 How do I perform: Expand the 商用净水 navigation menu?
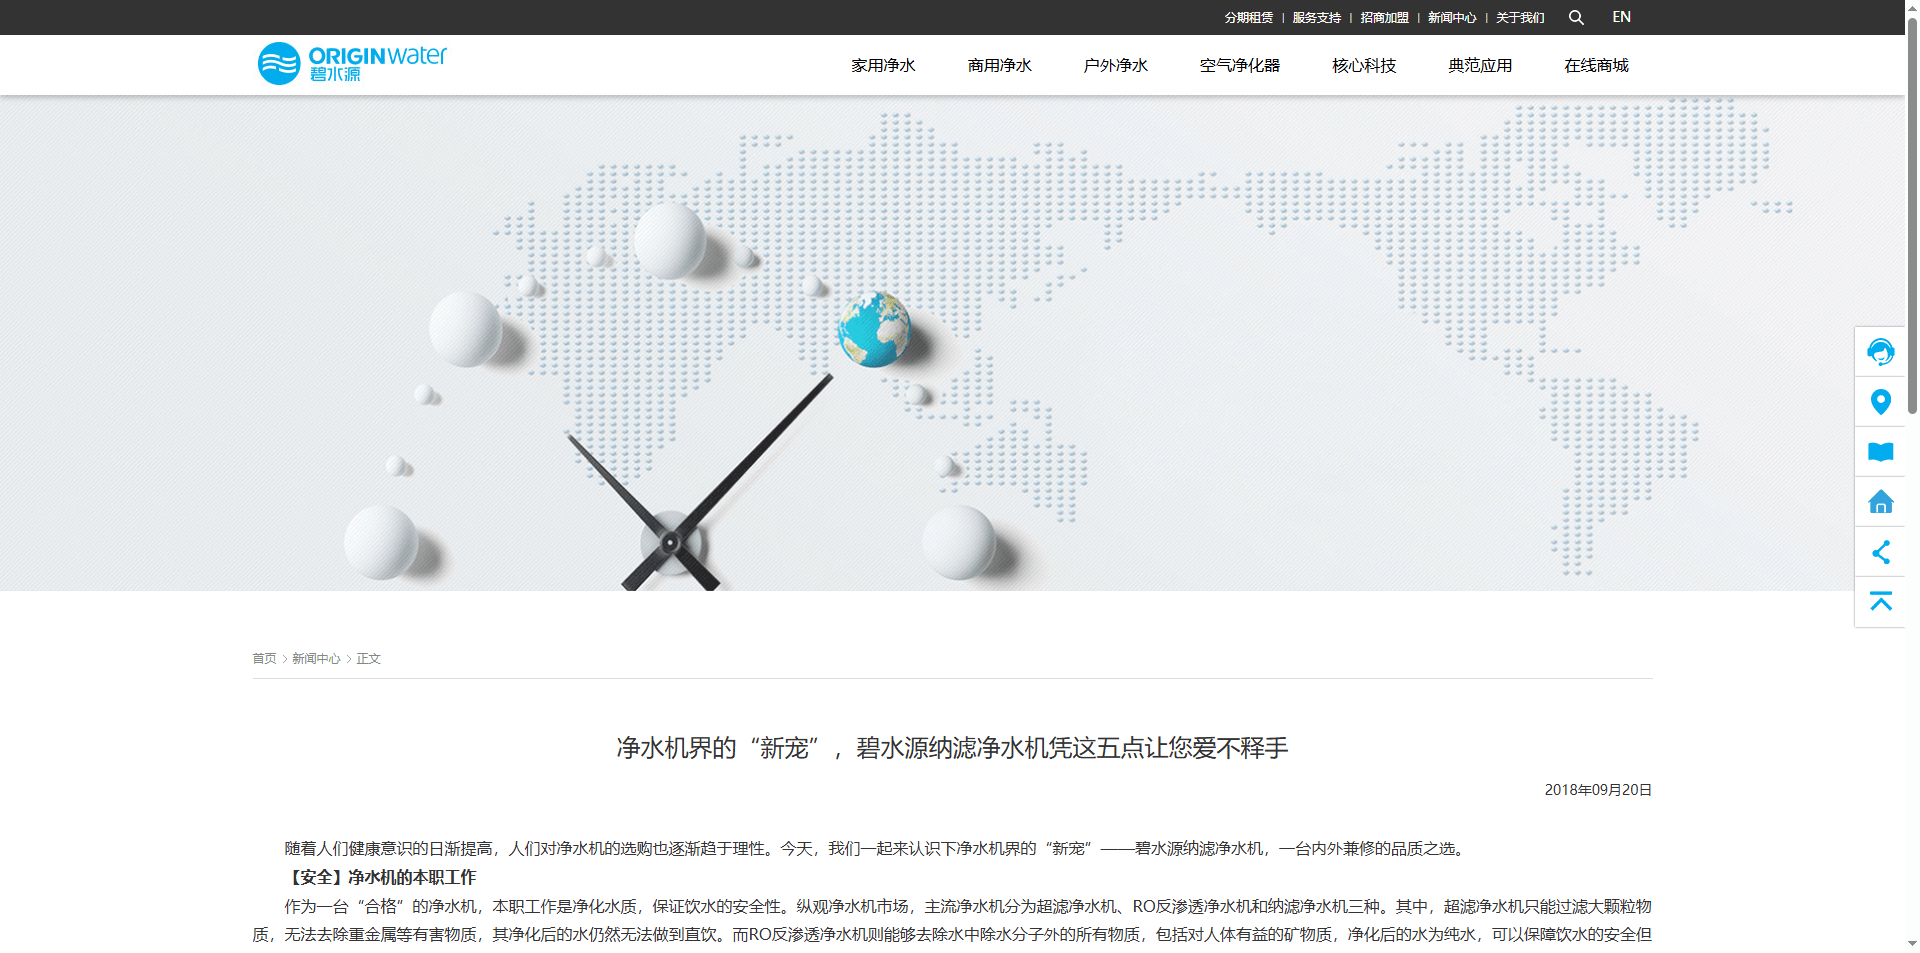pos(999,65)
